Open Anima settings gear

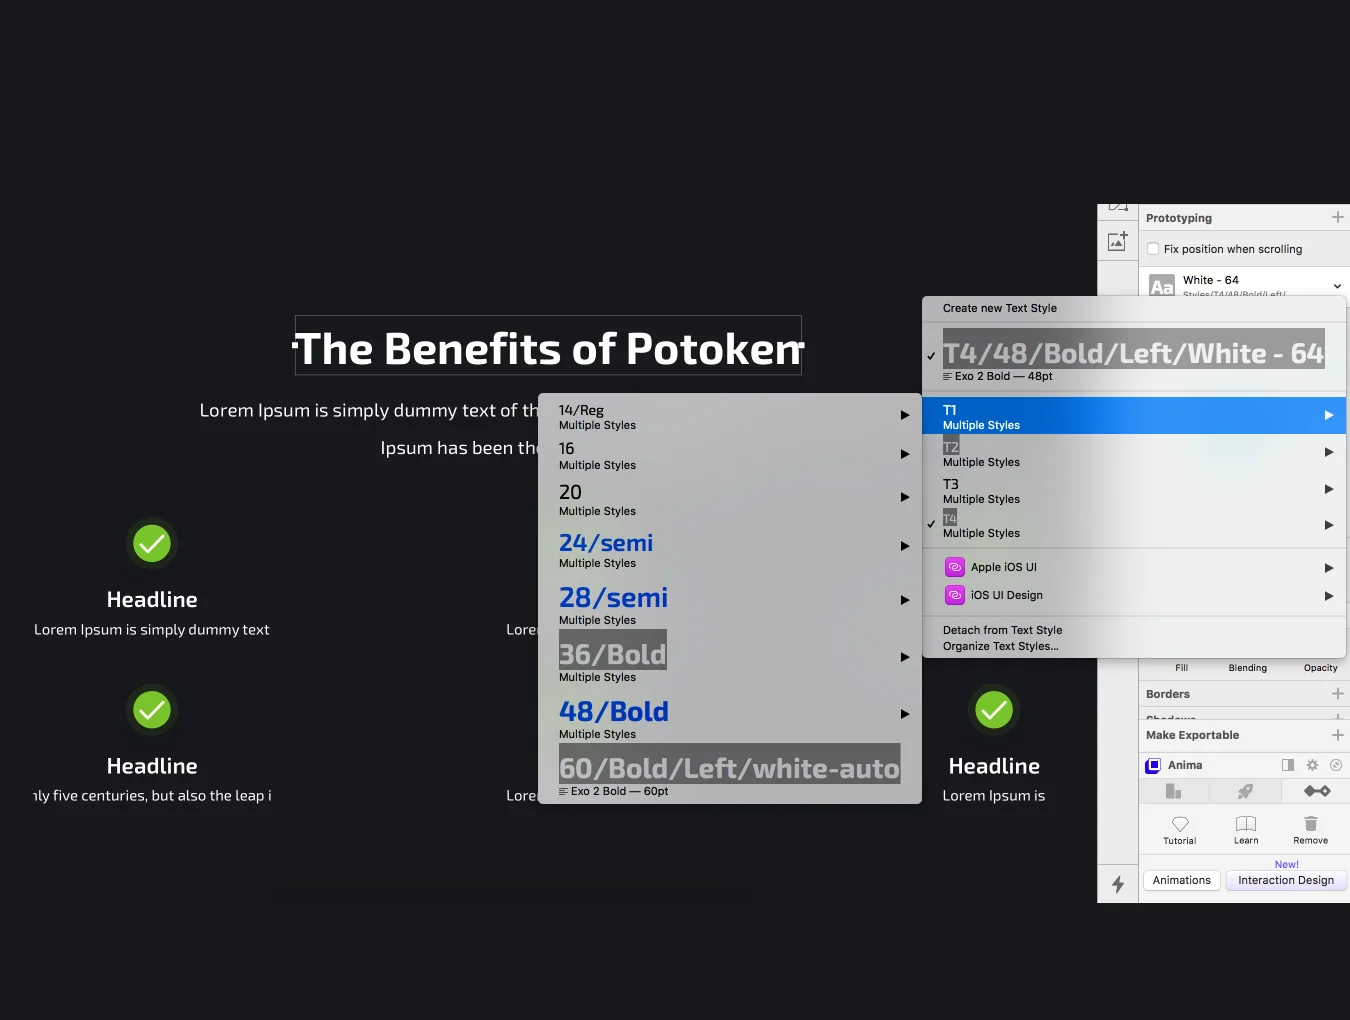(x=1312, y=765)
